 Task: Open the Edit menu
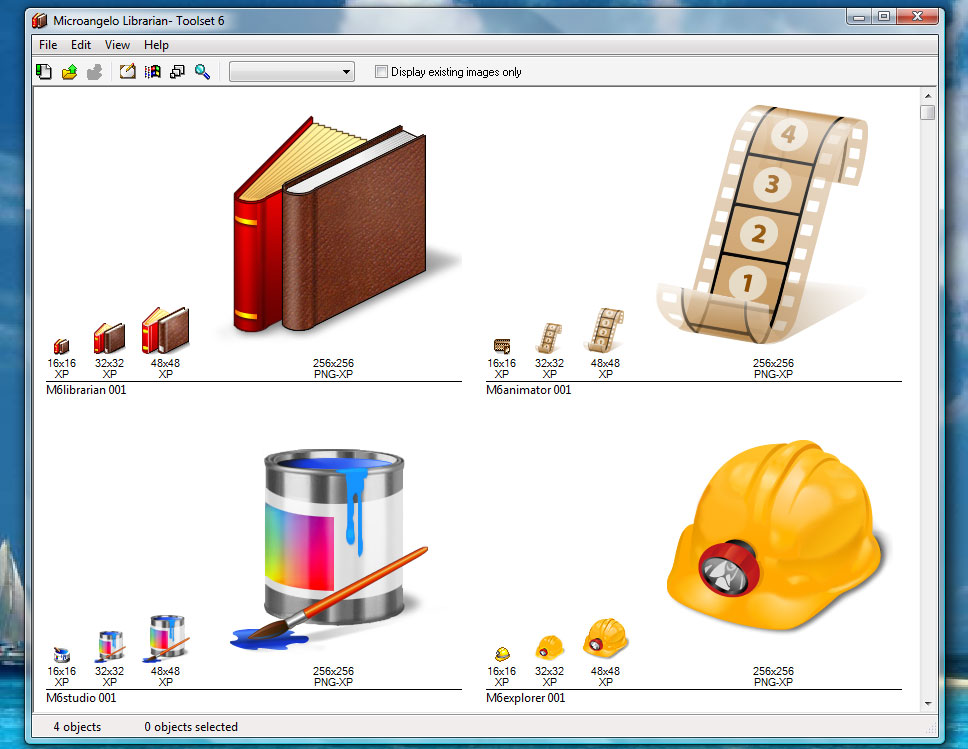(x=81, y=45)
